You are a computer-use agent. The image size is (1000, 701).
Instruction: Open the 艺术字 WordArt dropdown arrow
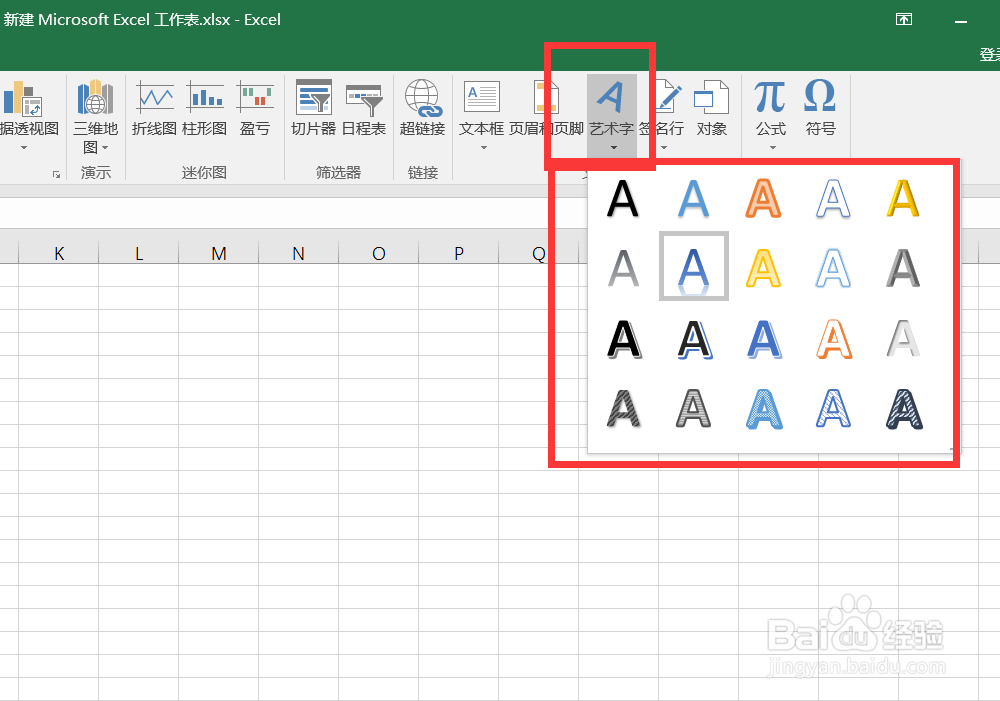[613, 146]
